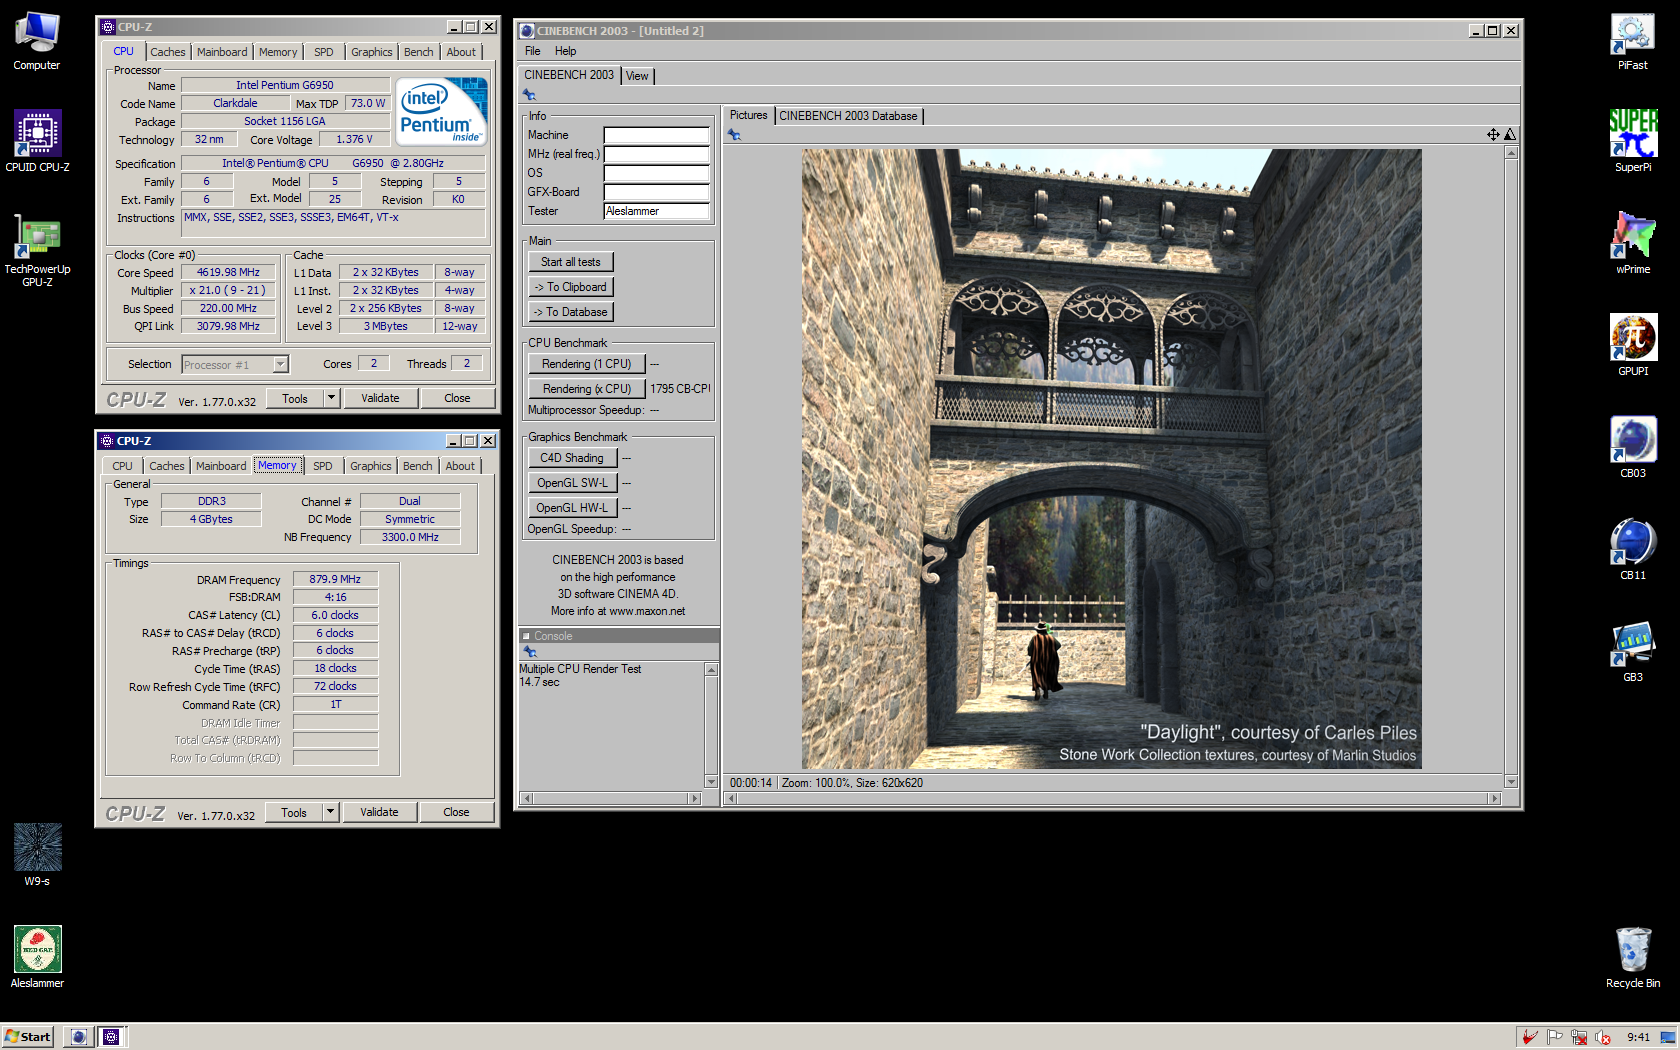Click the Tools button in top CPU-Z
Viewport: 1680px width, 1050px height.
[295, 398]
